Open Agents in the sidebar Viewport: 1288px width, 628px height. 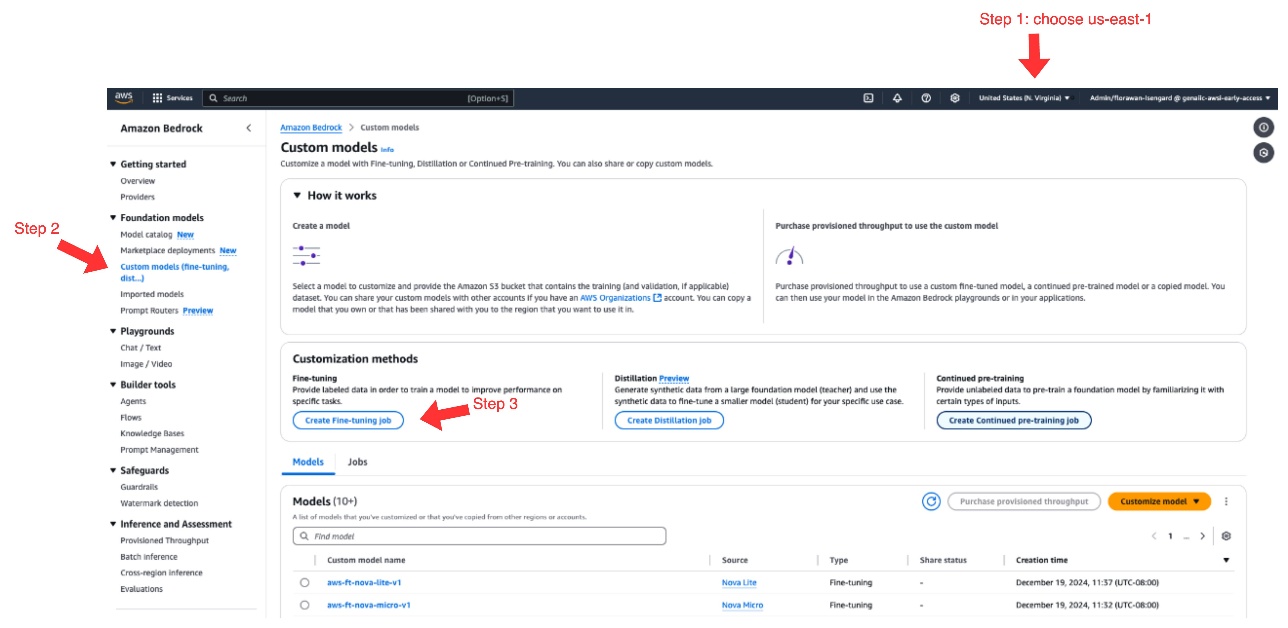133,401
